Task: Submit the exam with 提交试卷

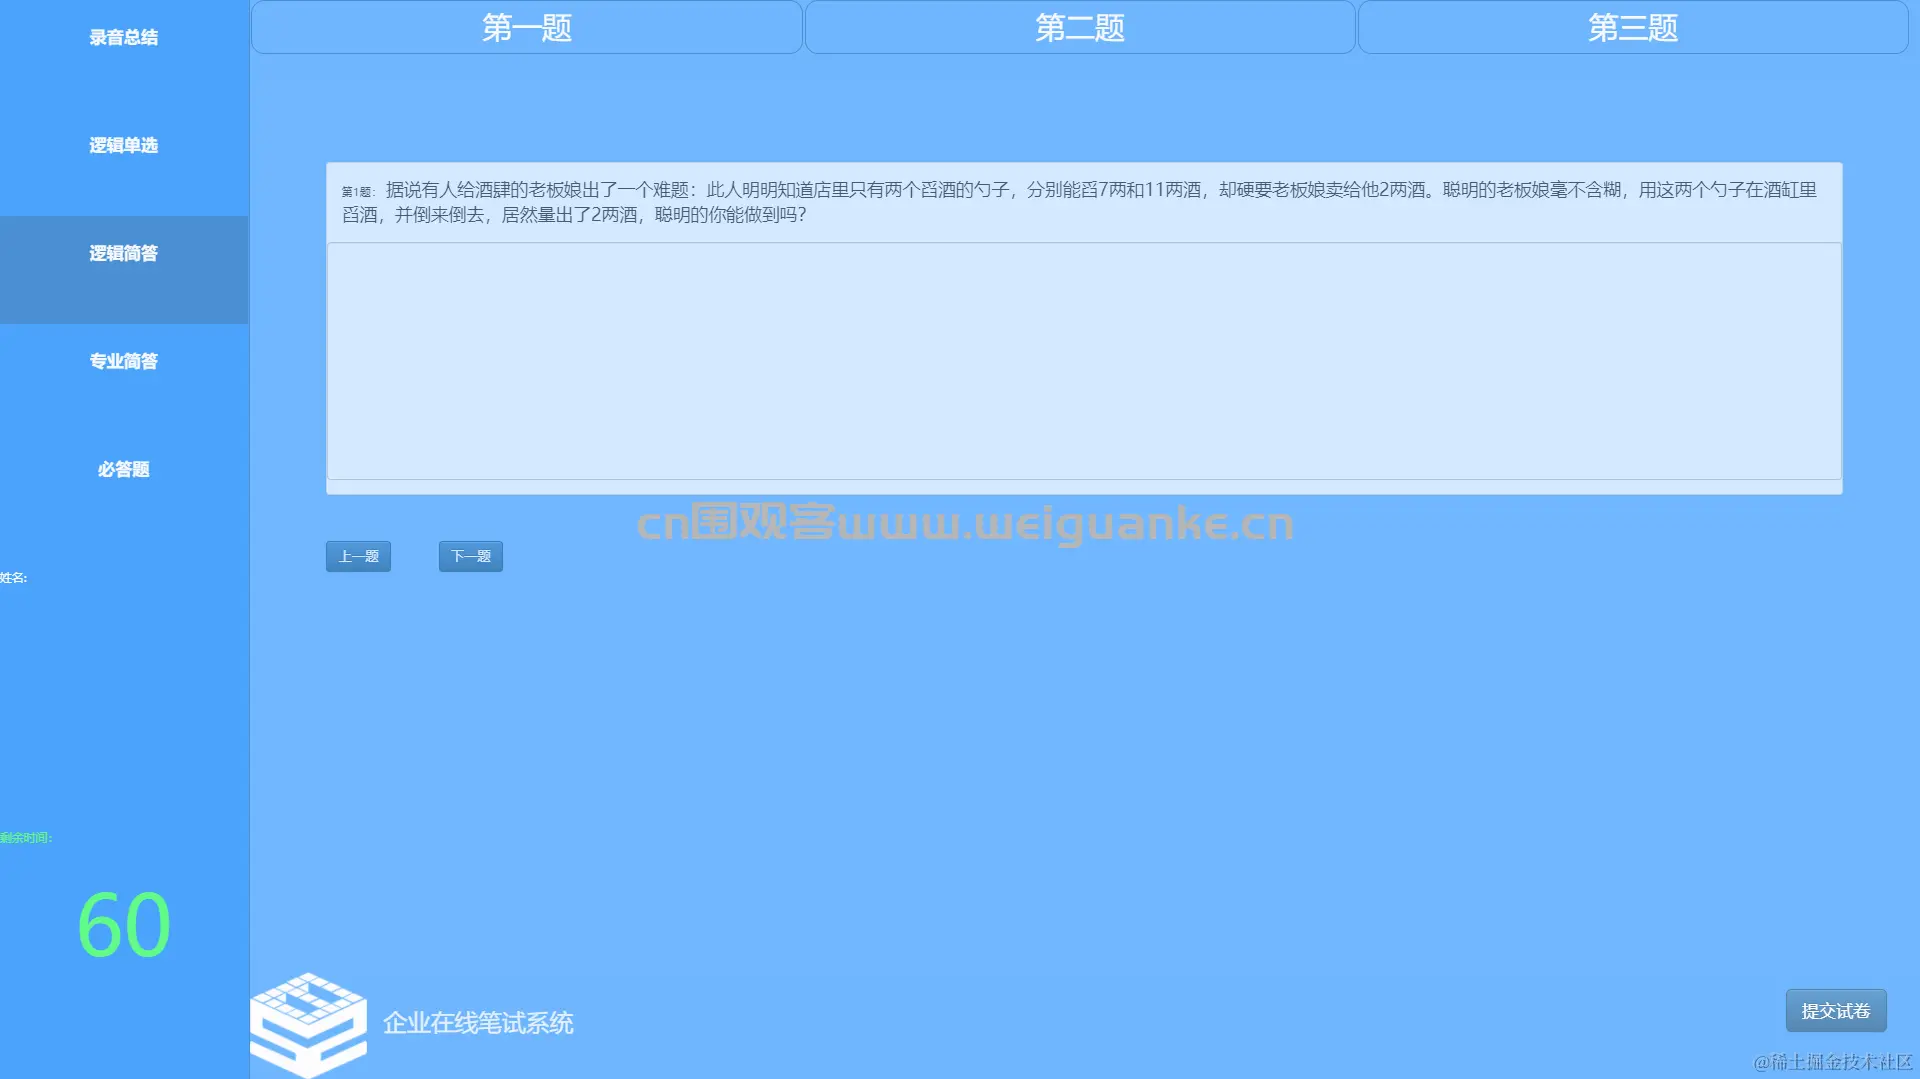Action: pyautogui.click(x=1836, y=1011)
